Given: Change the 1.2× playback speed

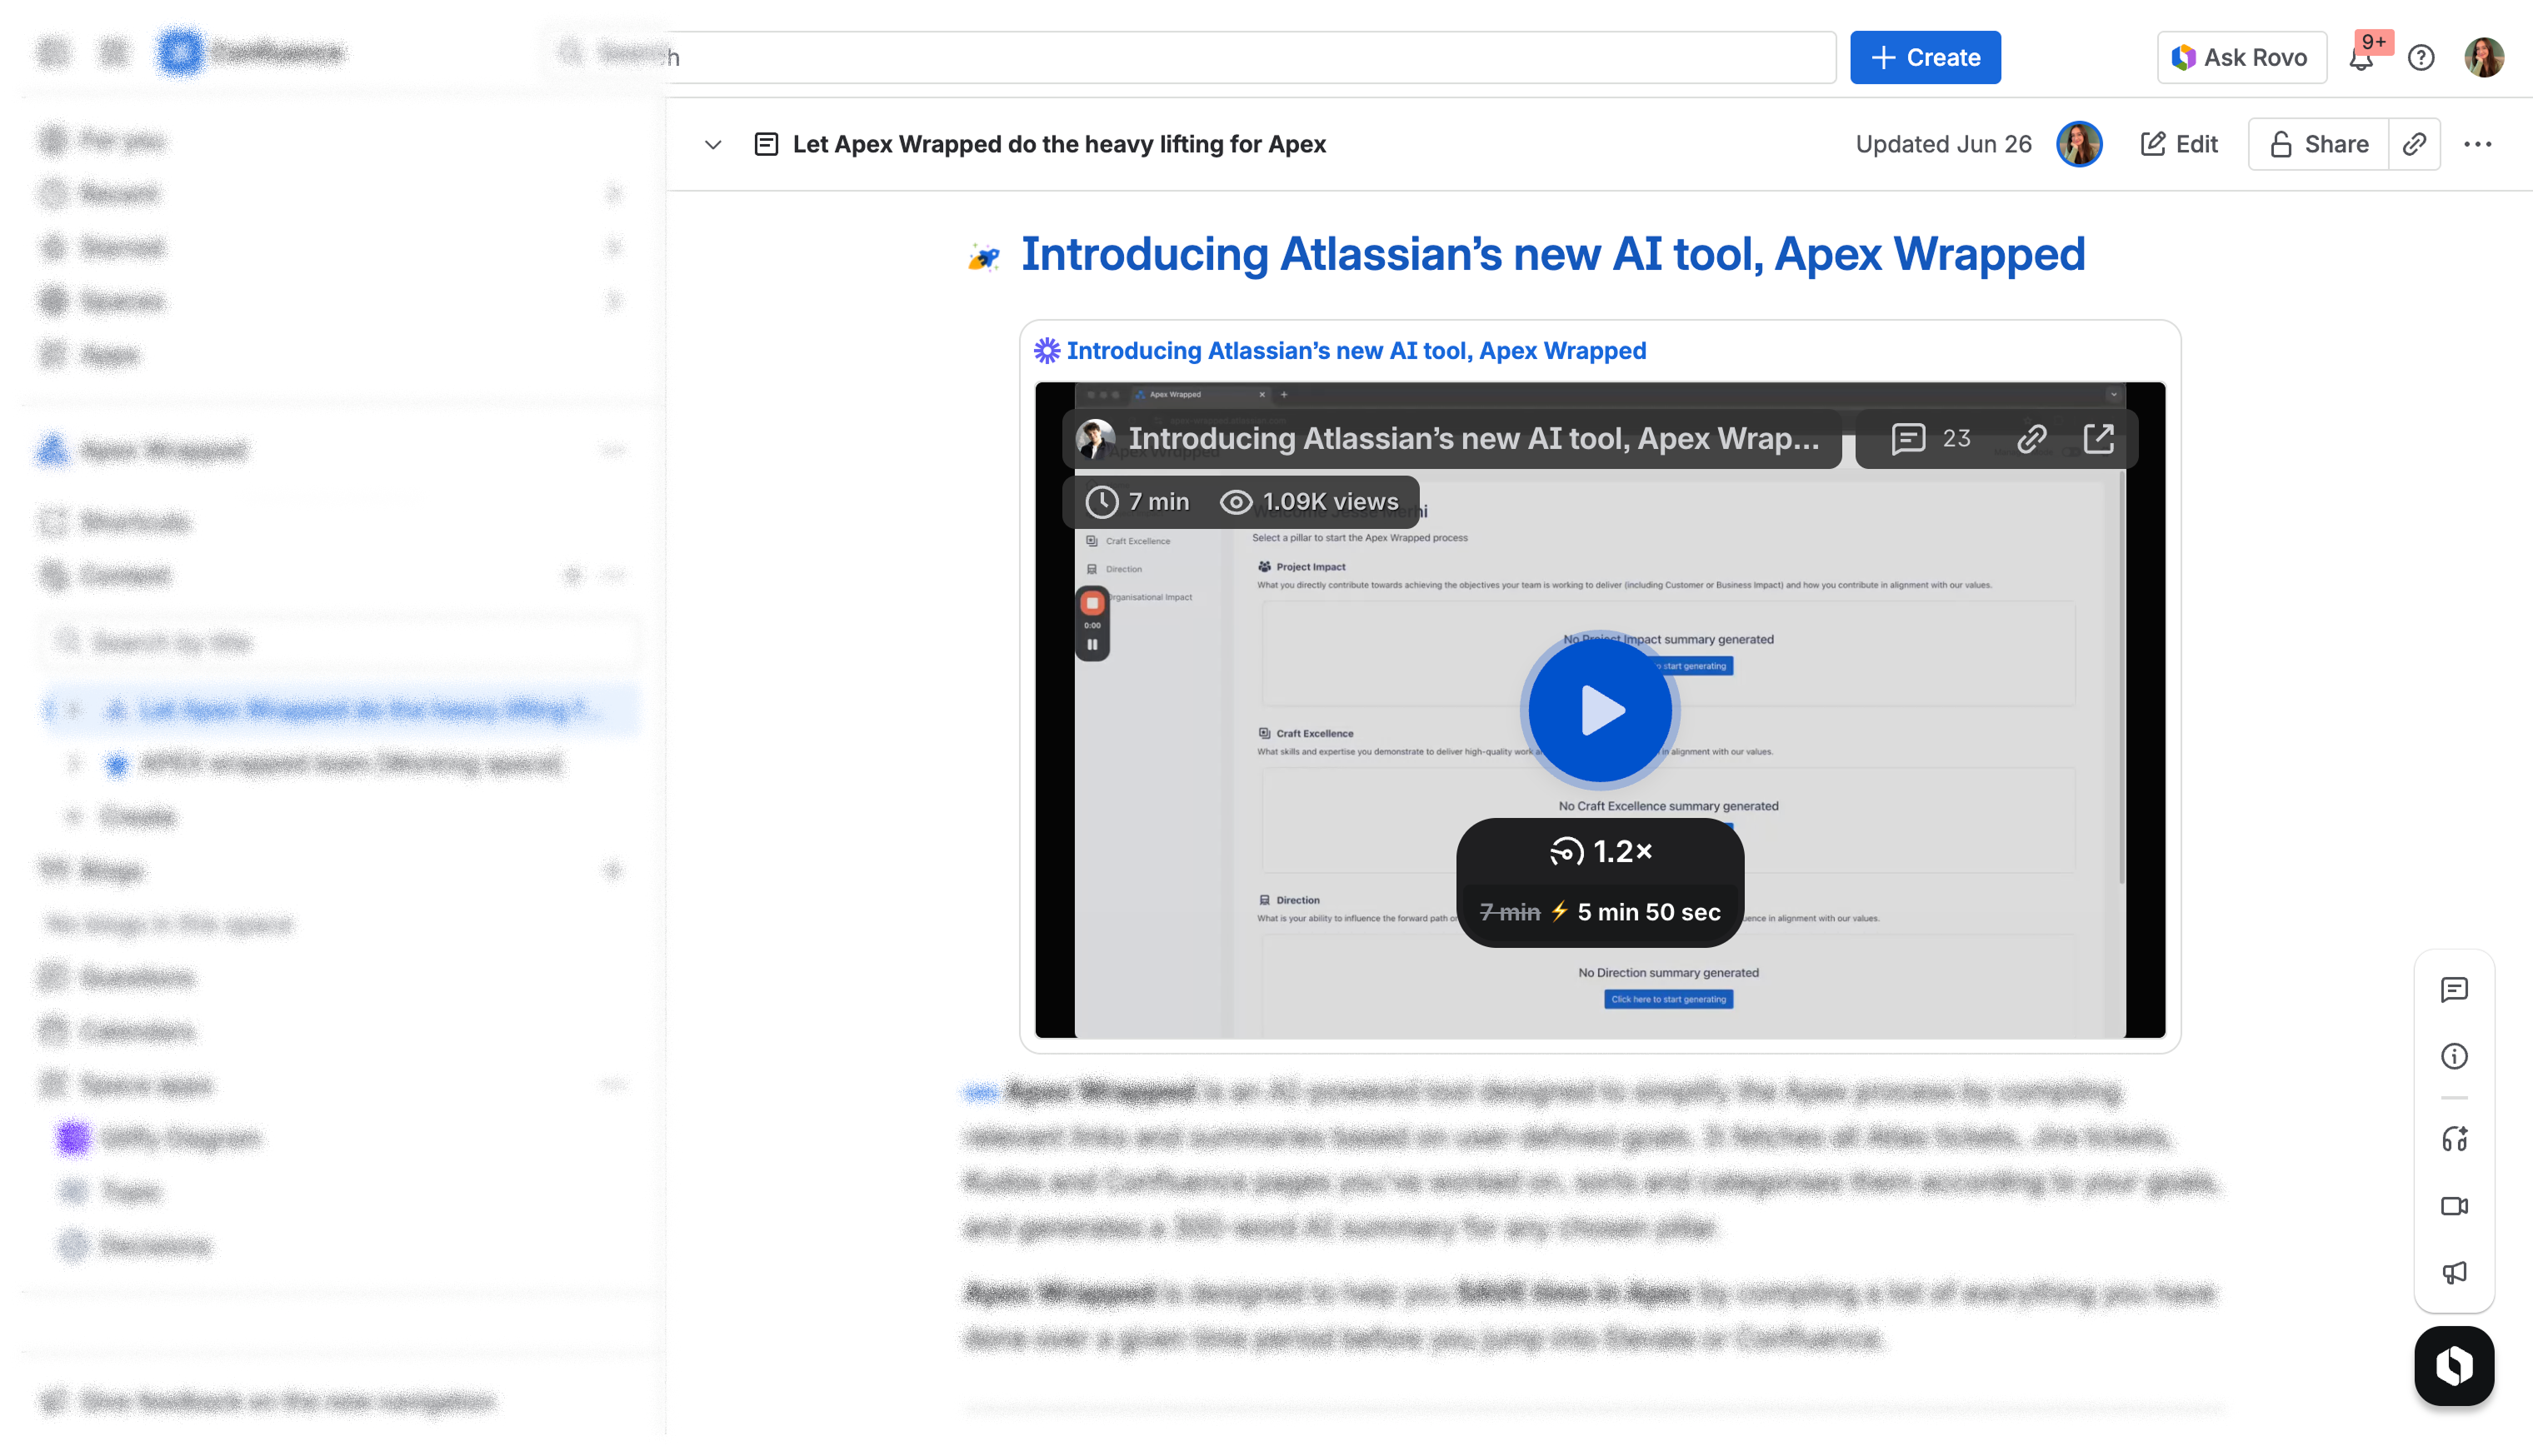Looking at the screenshot, I should (1600, 851).
